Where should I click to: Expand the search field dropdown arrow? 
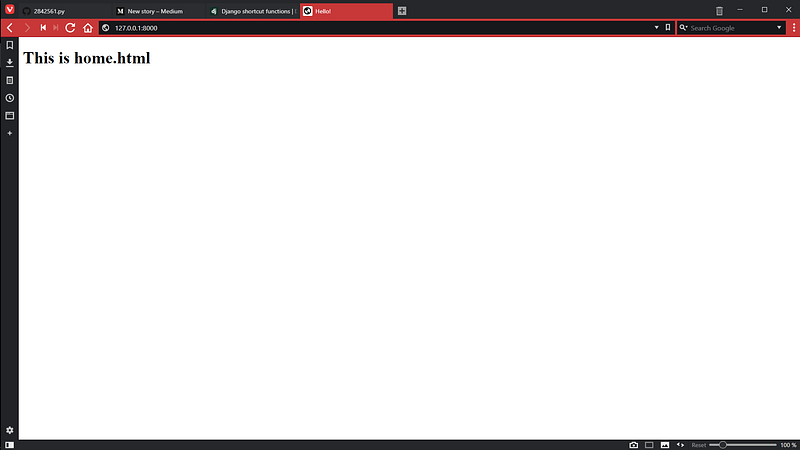coord(779,28)
